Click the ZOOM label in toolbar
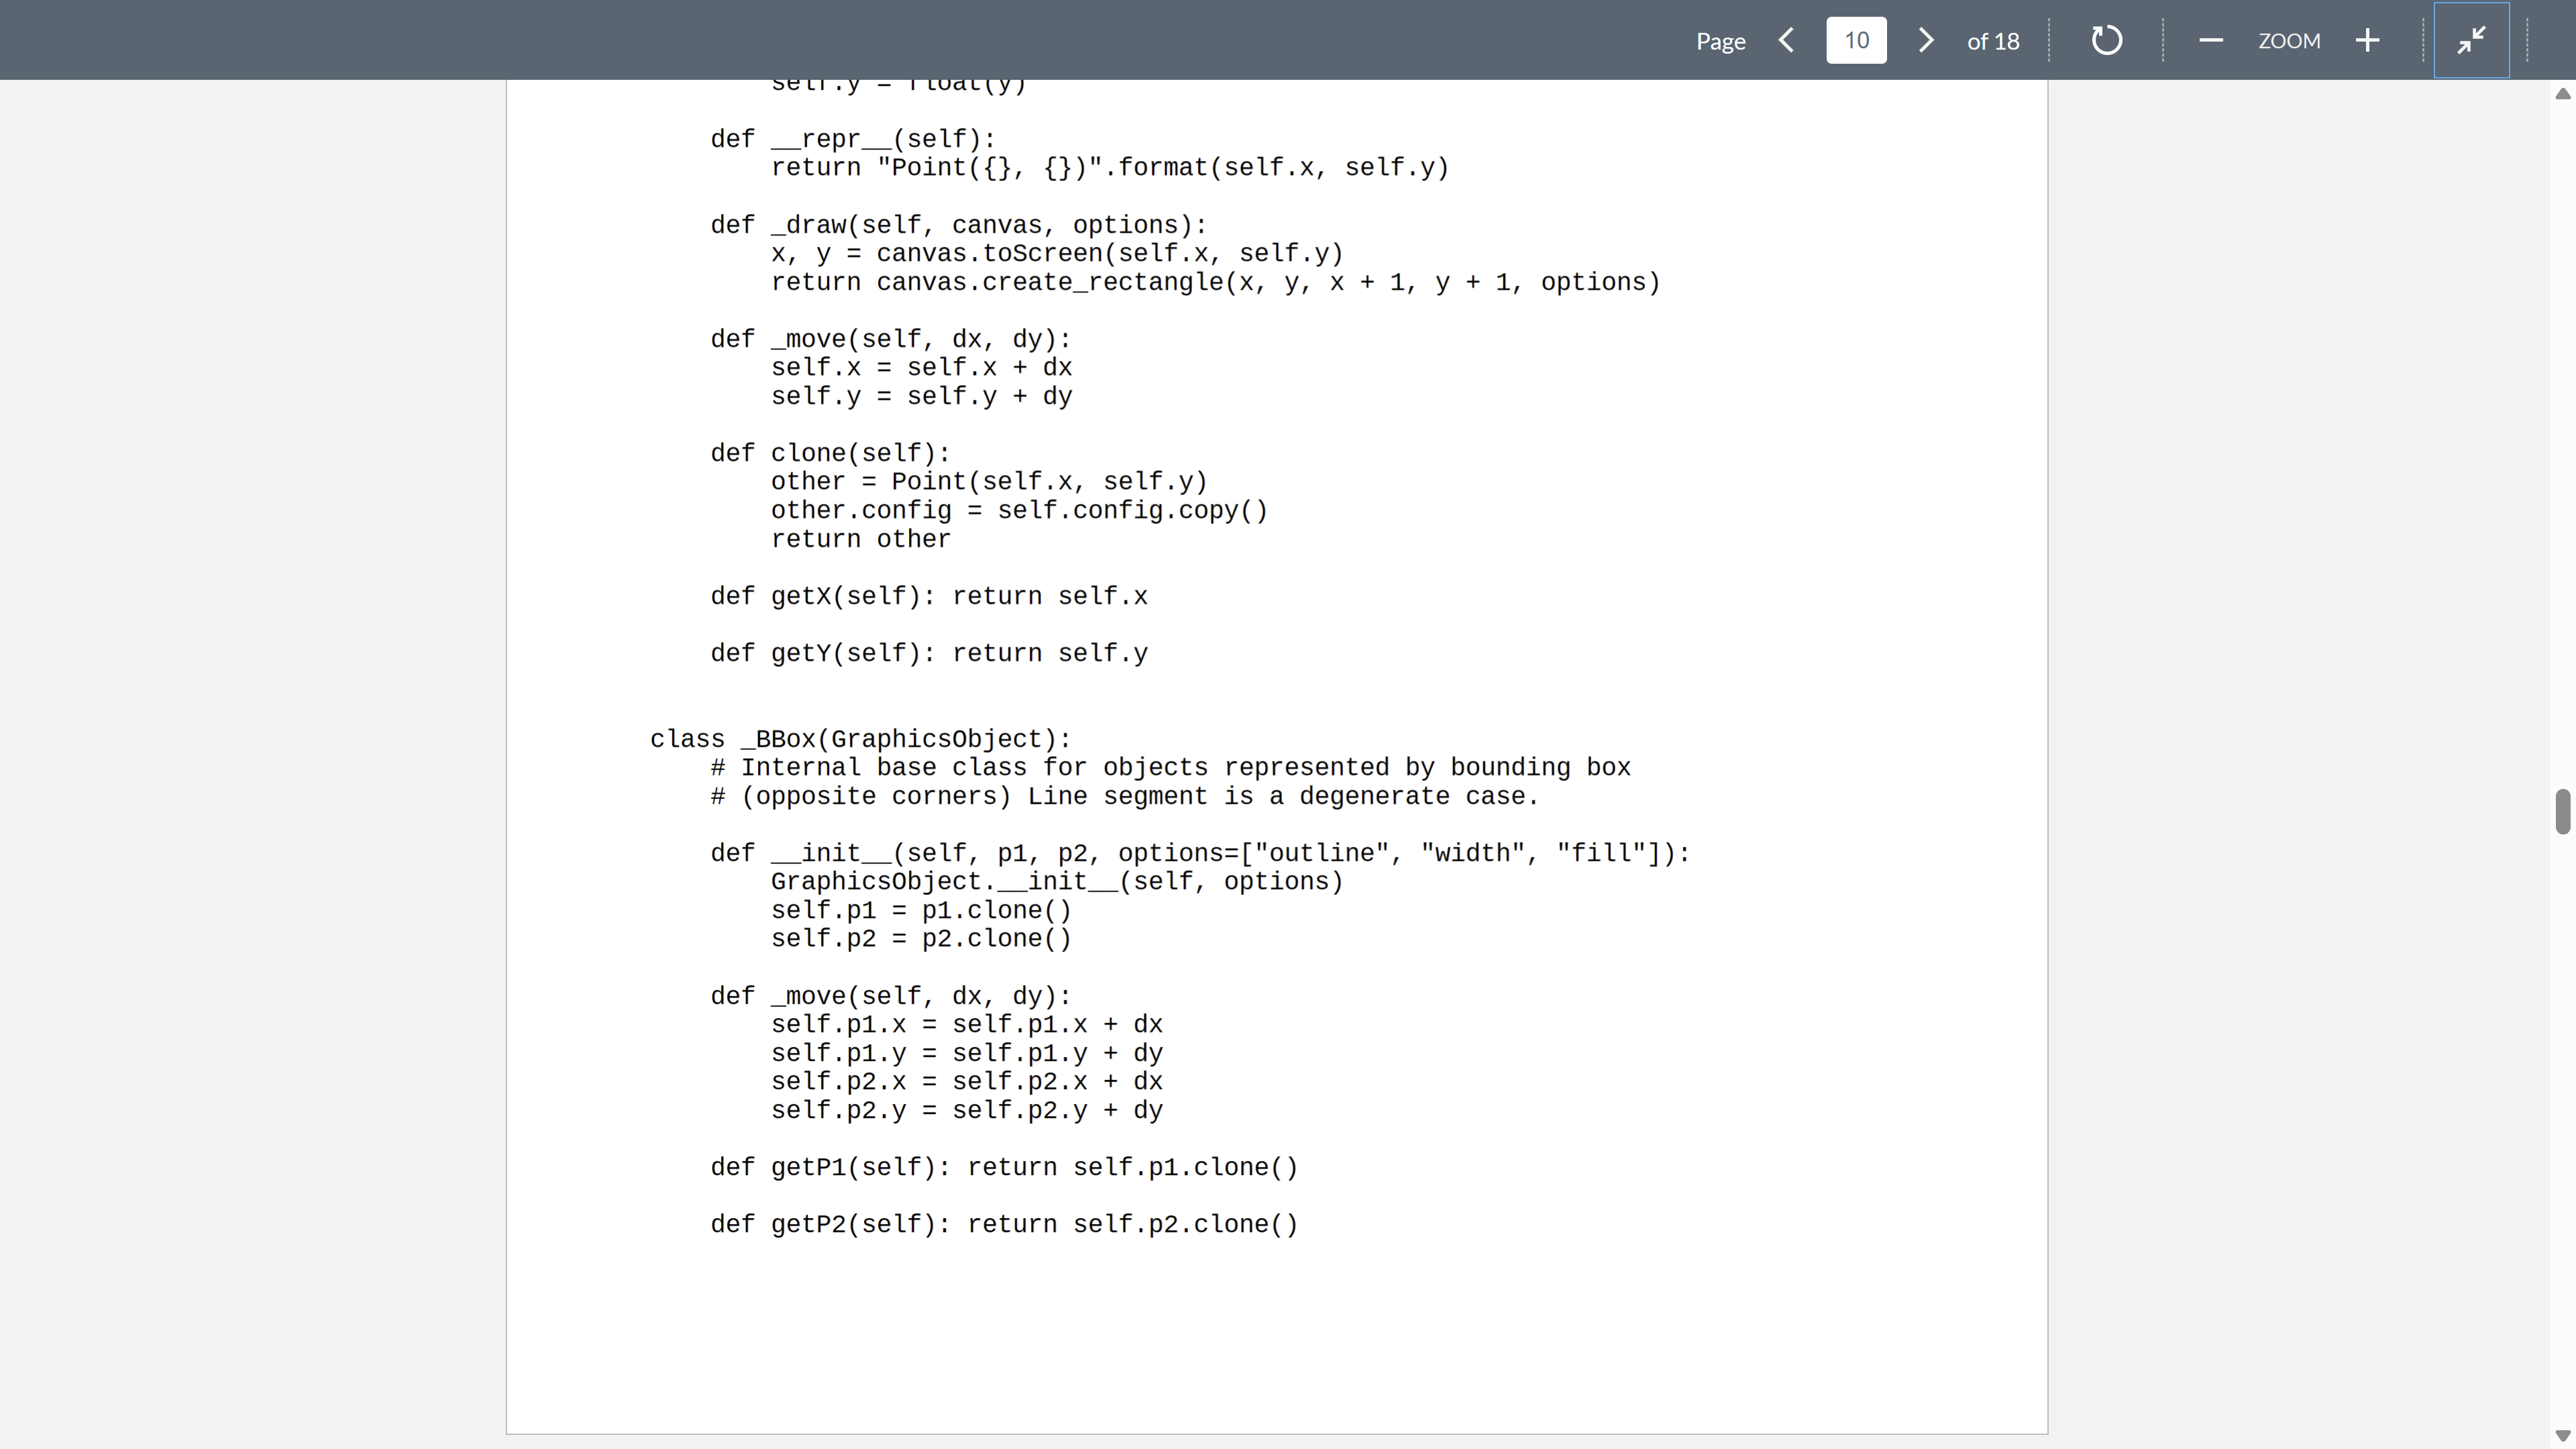 (2289, 41)
